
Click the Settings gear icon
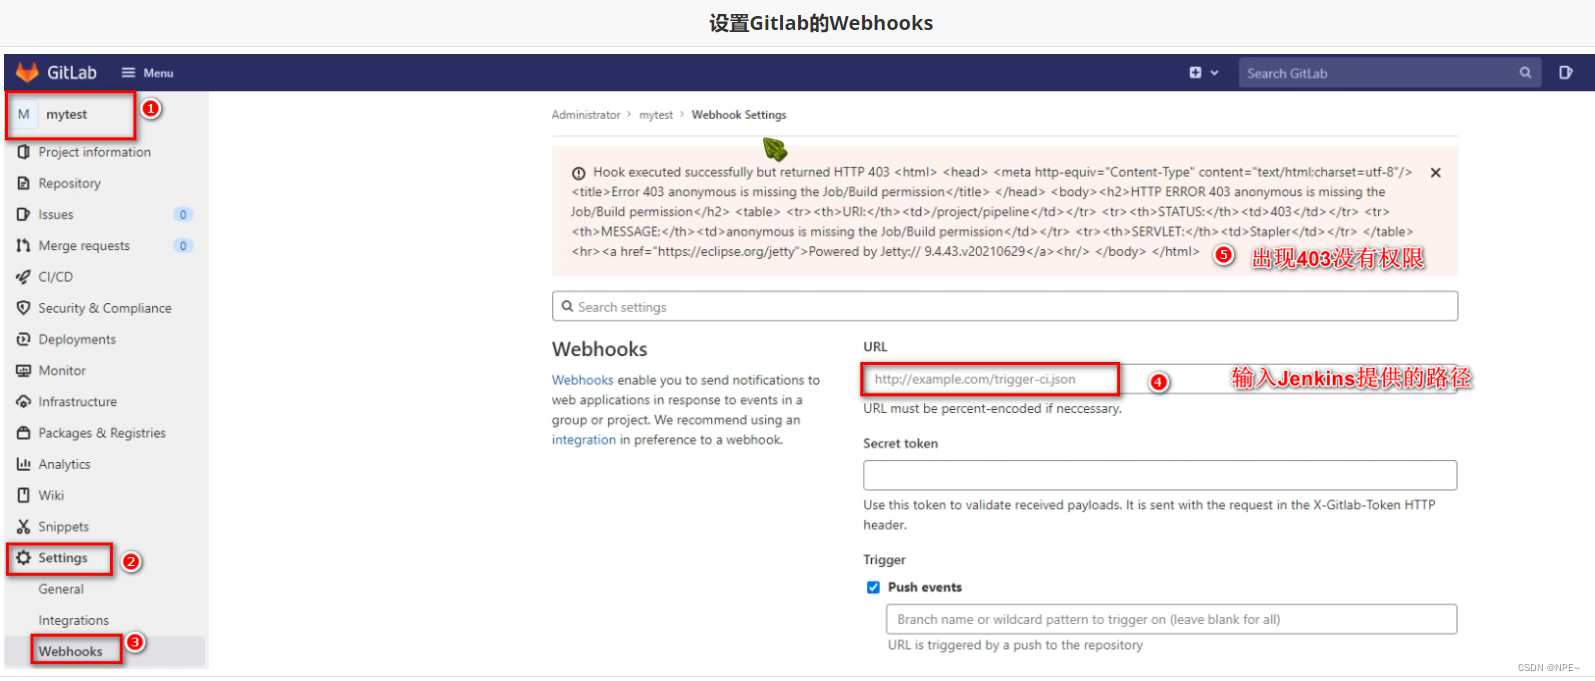click(x=24, y=557)
